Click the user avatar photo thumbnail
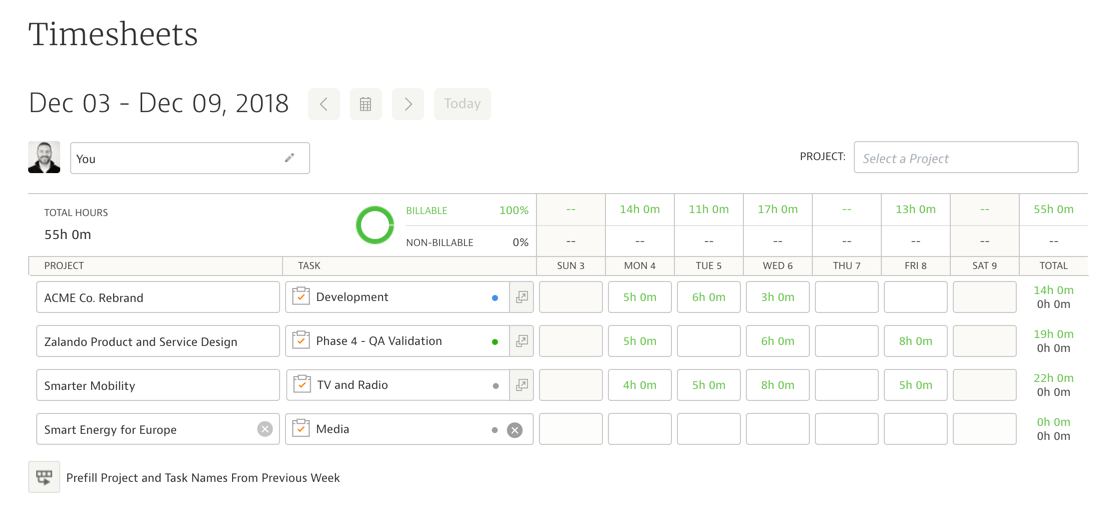Image resolution: width=1115 pixels, height=520 pixels. coord(44,158)
